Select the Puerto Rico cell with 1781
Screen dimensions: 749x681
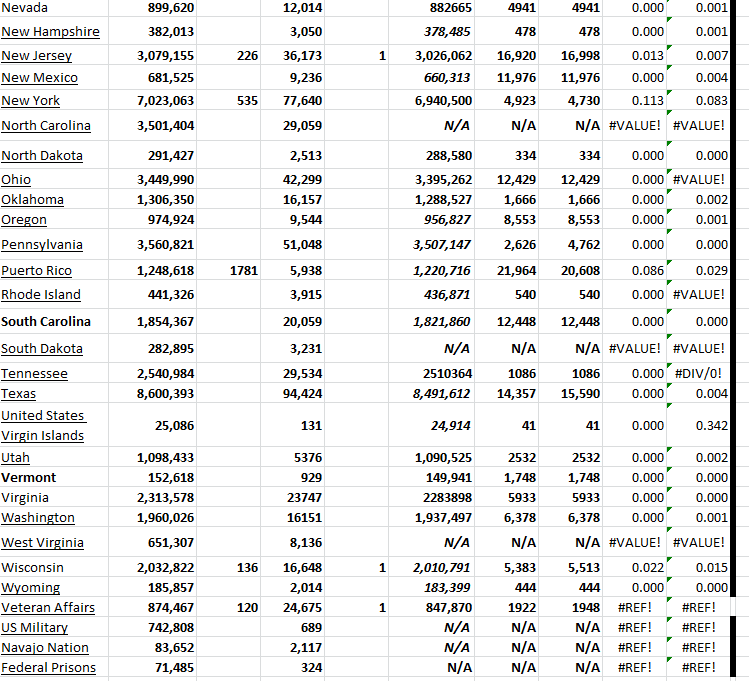click(x=243, y=271)
